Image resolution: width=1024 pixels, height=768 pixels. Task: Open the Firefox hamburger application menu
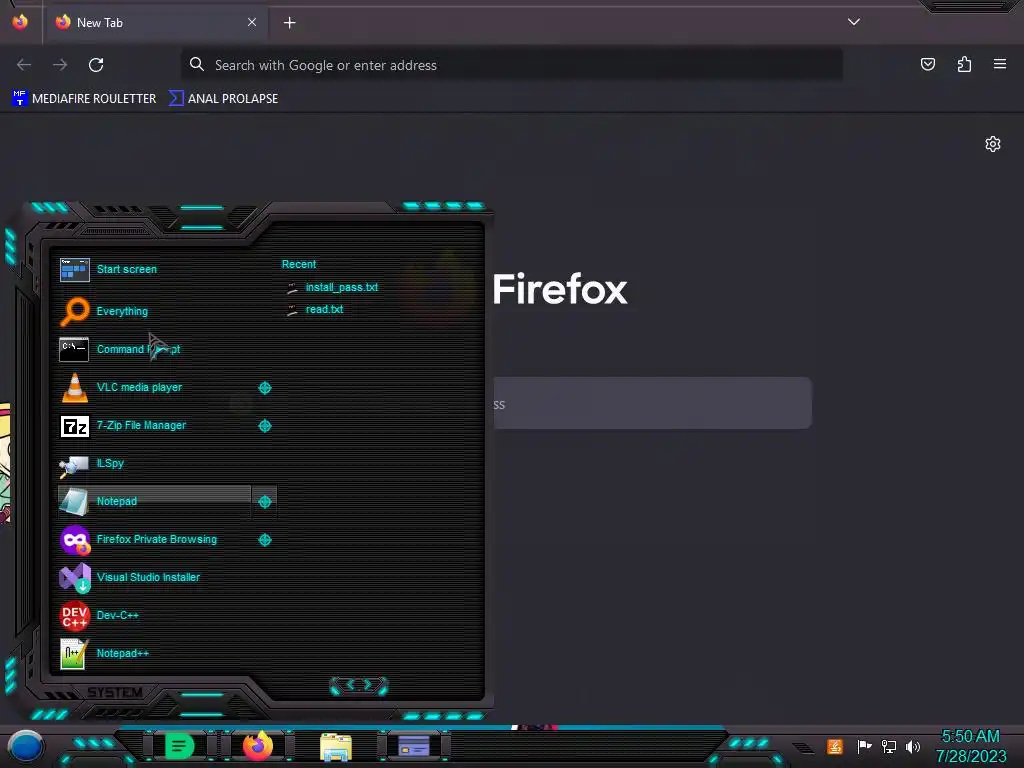(1000, 64)
